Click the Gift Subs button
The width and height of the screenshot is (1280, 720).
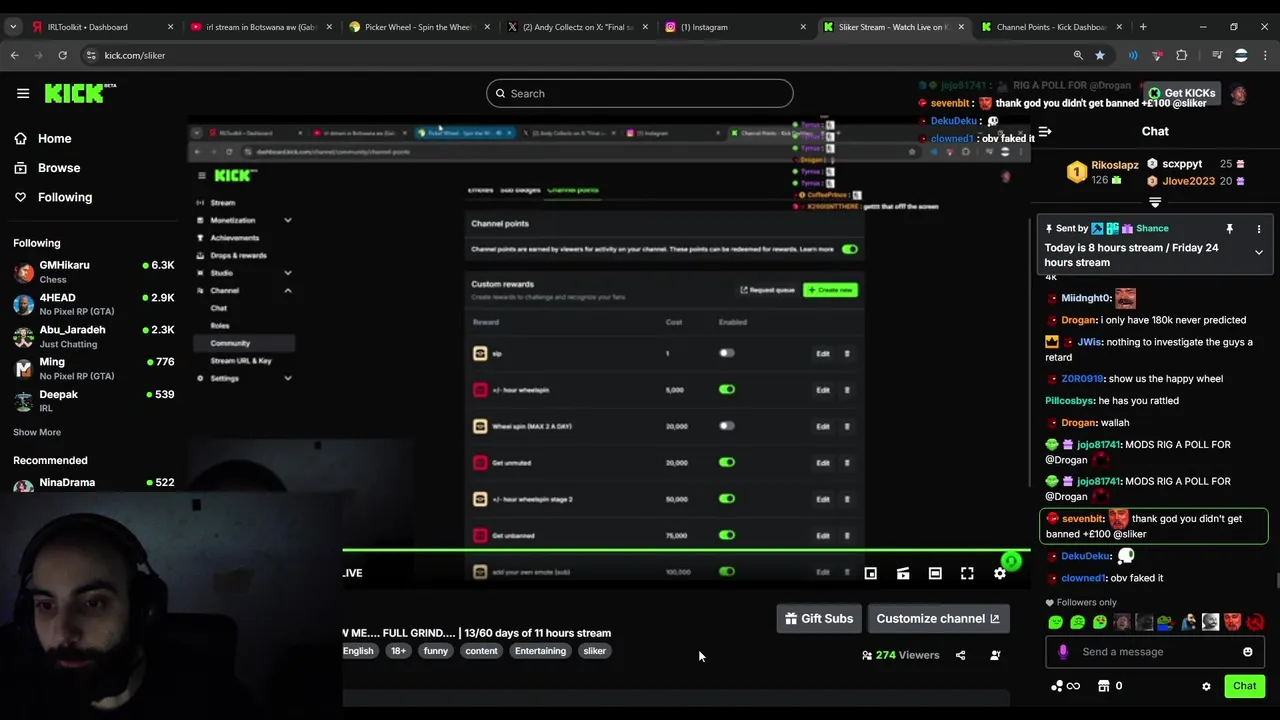click(819, 619)
